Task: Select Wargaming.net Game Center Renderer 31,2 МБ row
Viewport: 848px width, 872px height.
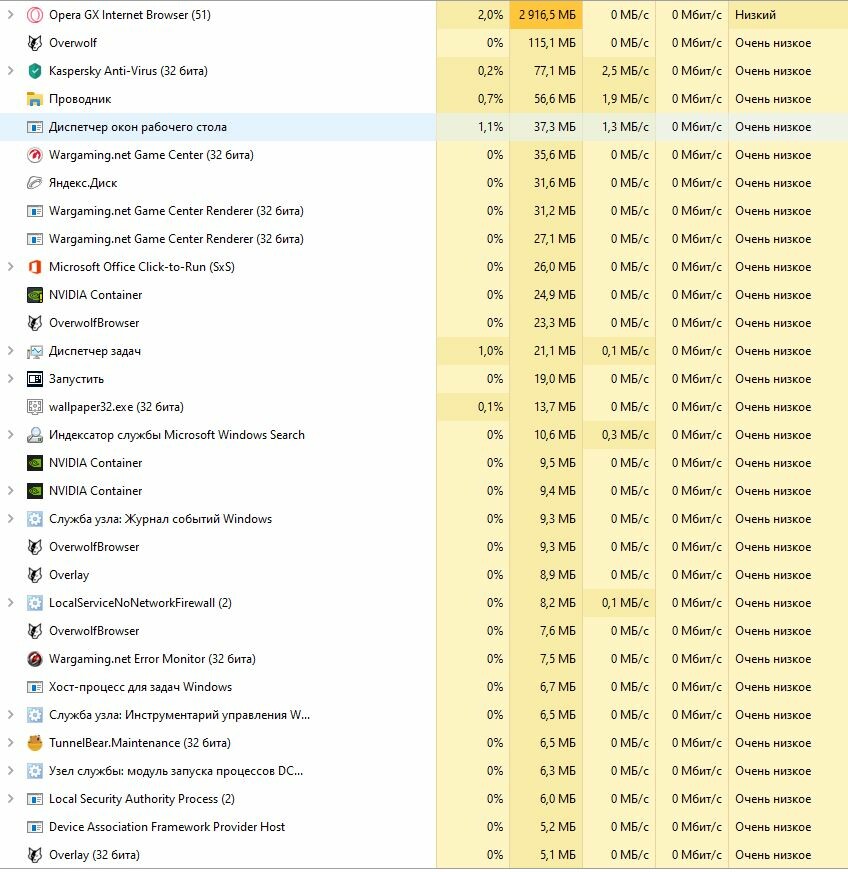Action: coord(424,211)
